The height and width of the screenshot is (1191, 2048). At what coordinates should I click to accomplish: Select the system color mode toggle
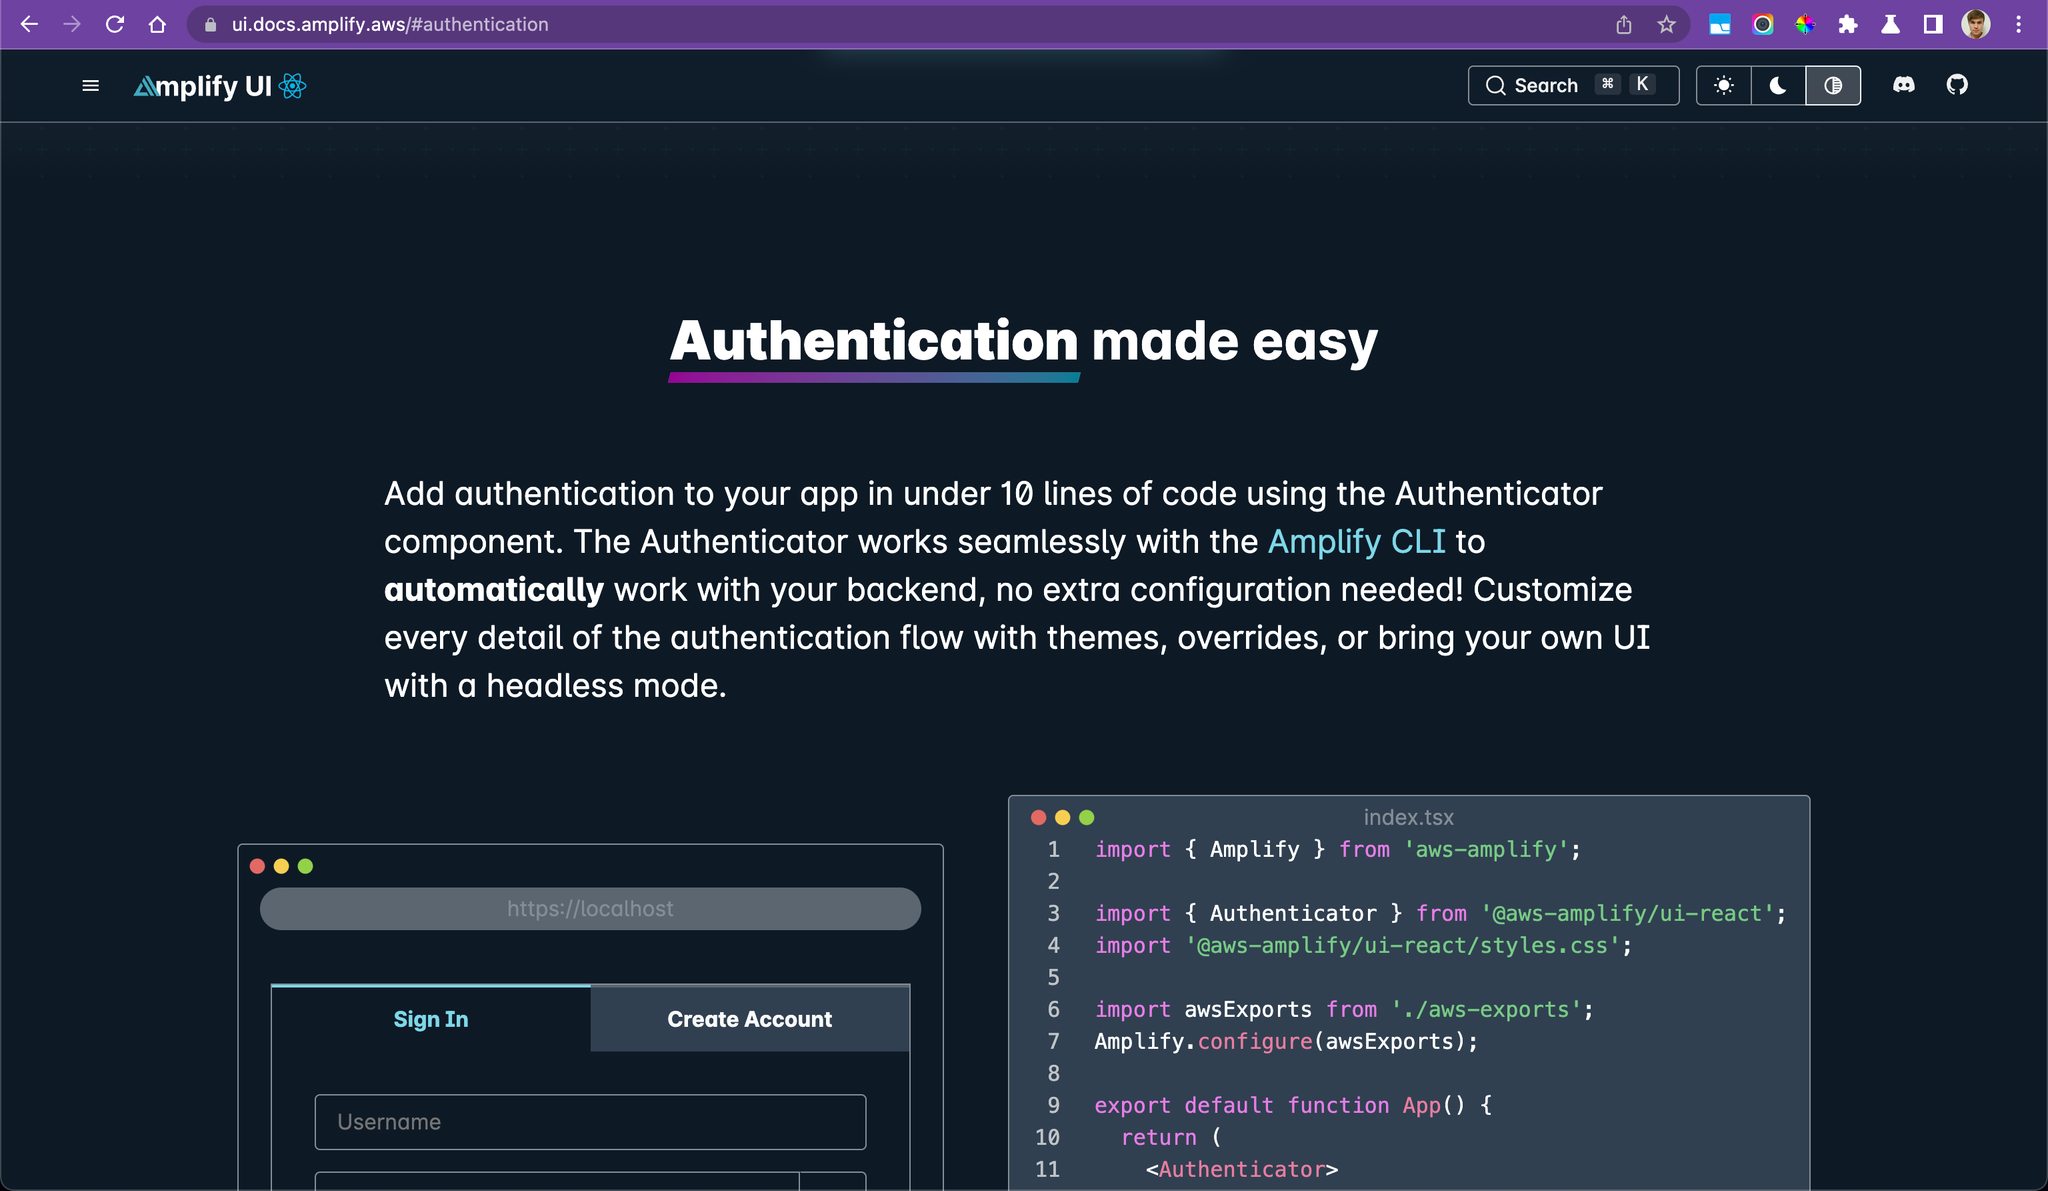coord(1833,85)
